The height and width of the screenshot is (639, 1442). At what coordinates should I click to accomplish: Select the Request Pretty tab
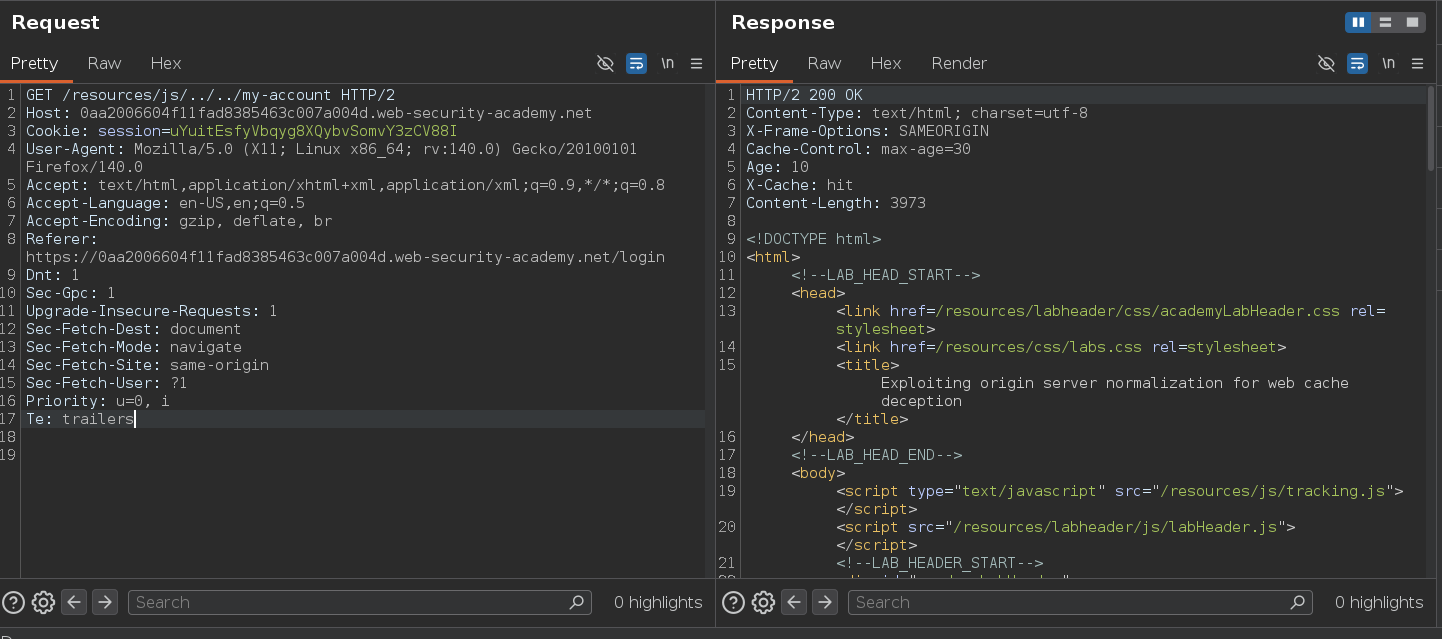pyautogui.click(x=35, y=63)
